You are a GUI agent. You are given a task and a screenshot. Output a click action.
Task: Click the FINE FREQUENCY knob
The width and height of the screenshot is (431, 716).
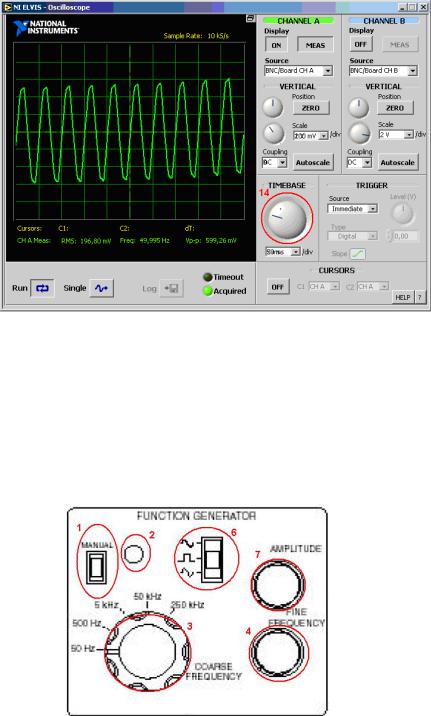click(x=279, y=652)
